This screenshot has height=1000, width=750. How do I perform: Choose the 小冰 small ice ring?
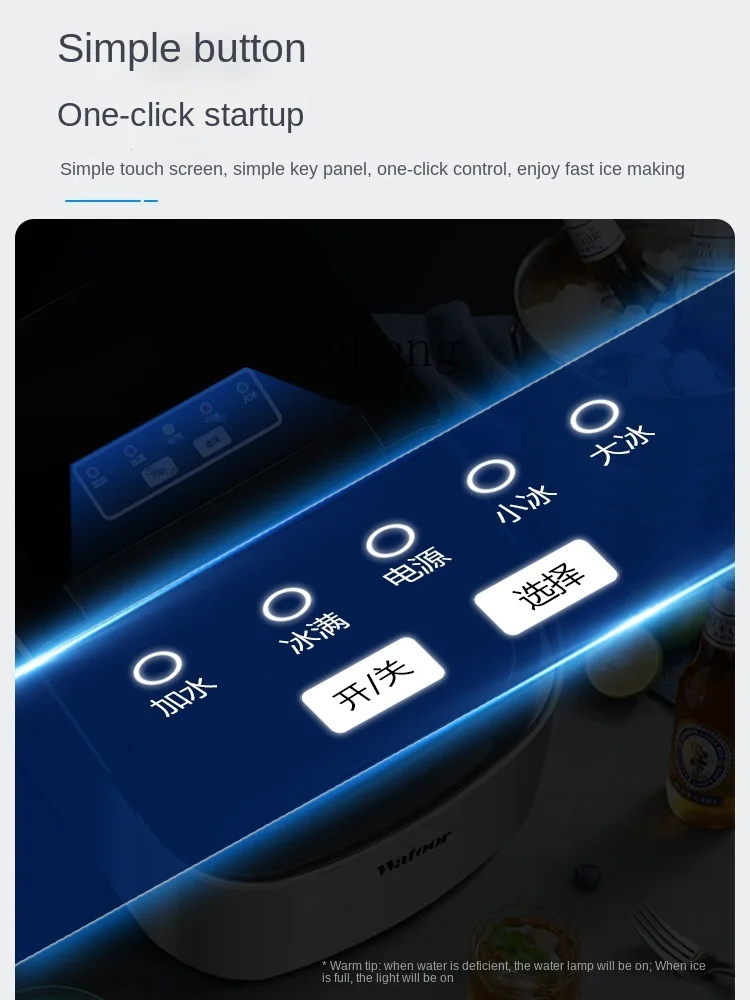pyautogui.click(x=491, y=476)
